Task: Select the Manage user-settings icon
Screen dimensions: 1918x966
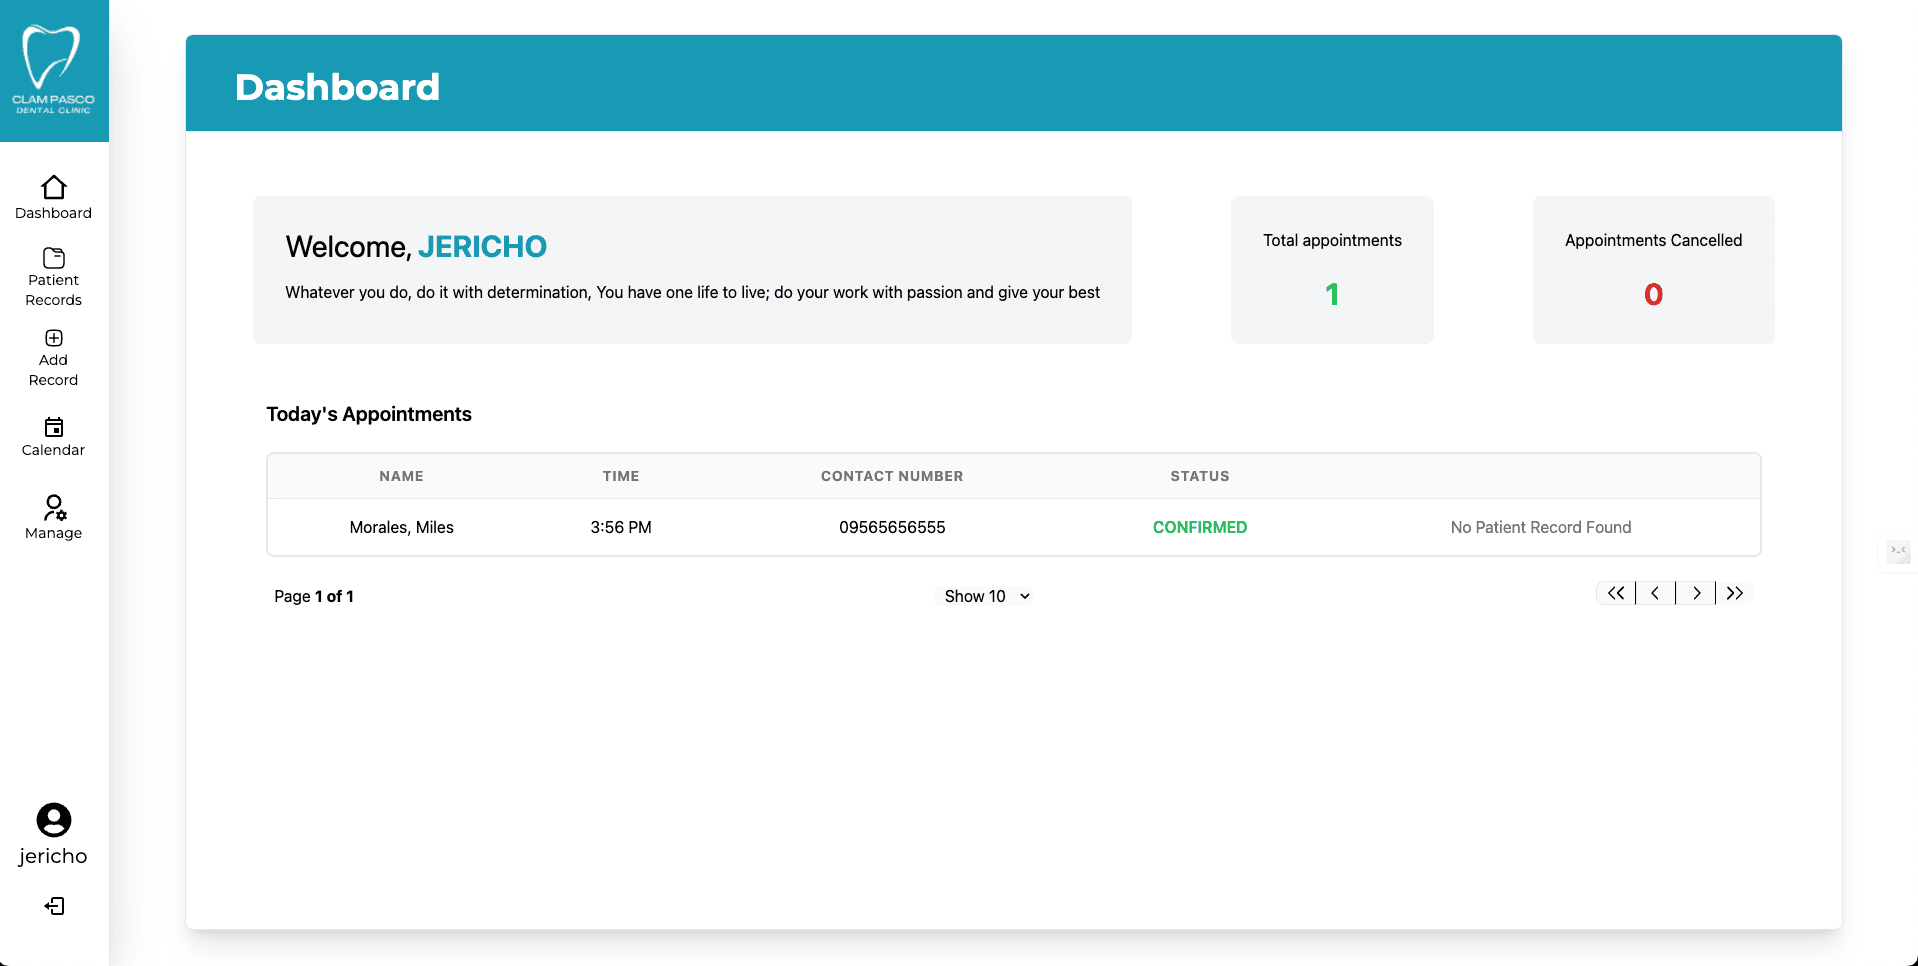Action: tap(53, 508)
